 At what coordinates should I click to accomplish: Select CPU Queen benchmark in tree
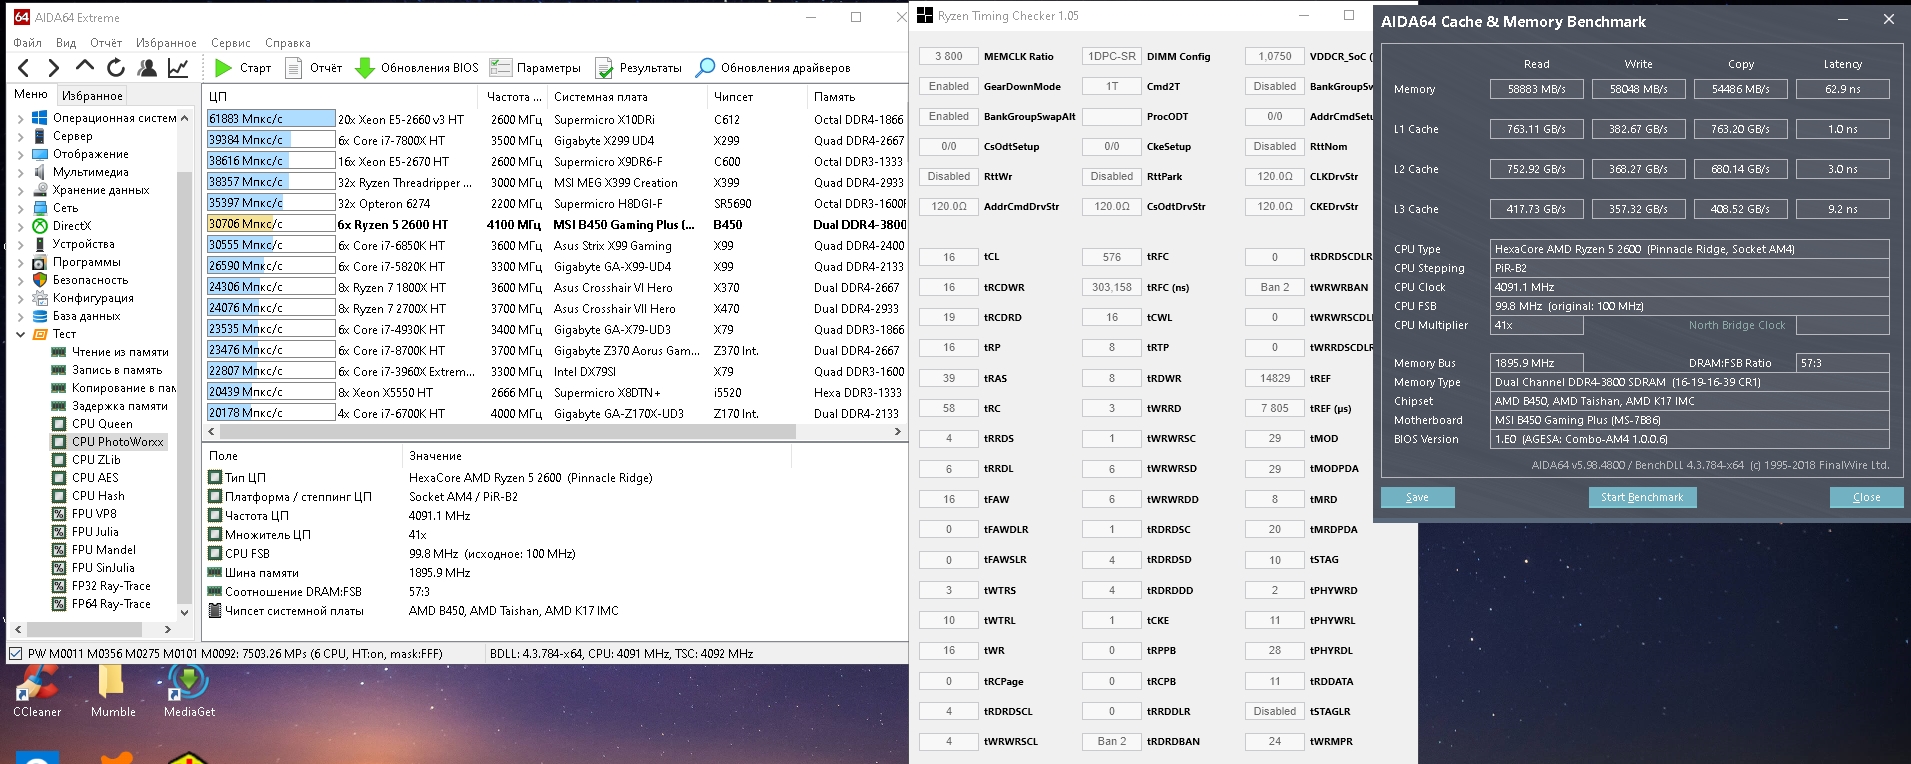102,424
